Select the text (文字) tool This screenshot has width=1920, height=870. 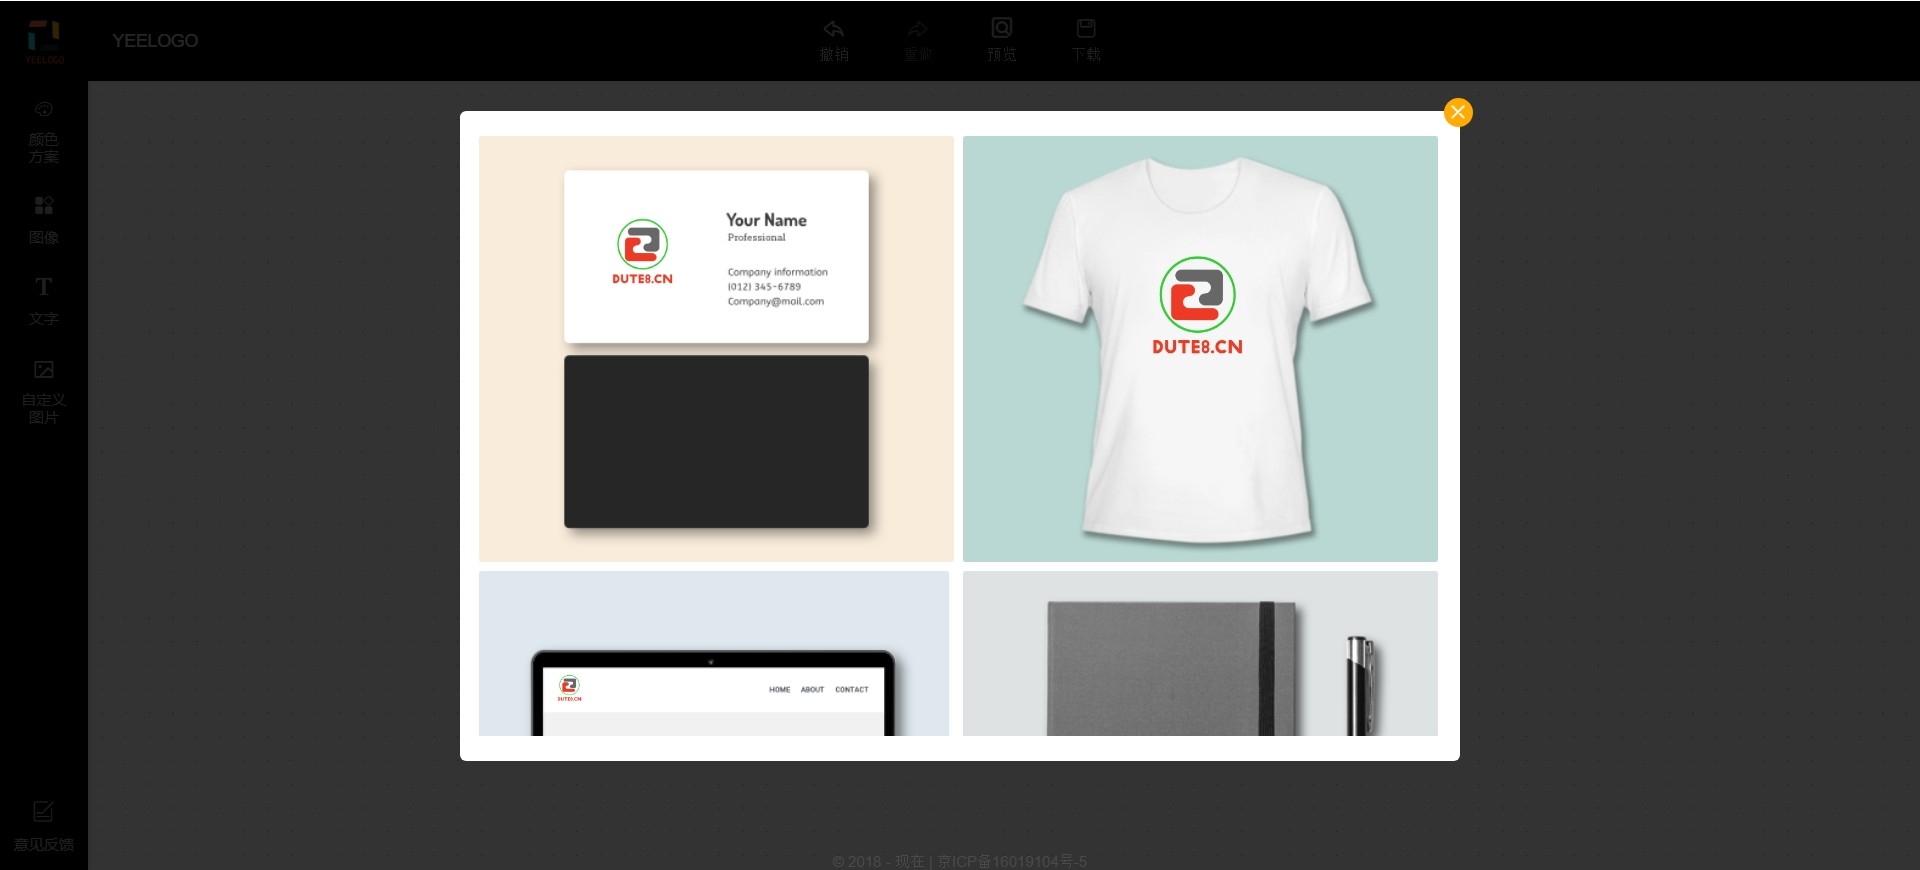point(44,301)
